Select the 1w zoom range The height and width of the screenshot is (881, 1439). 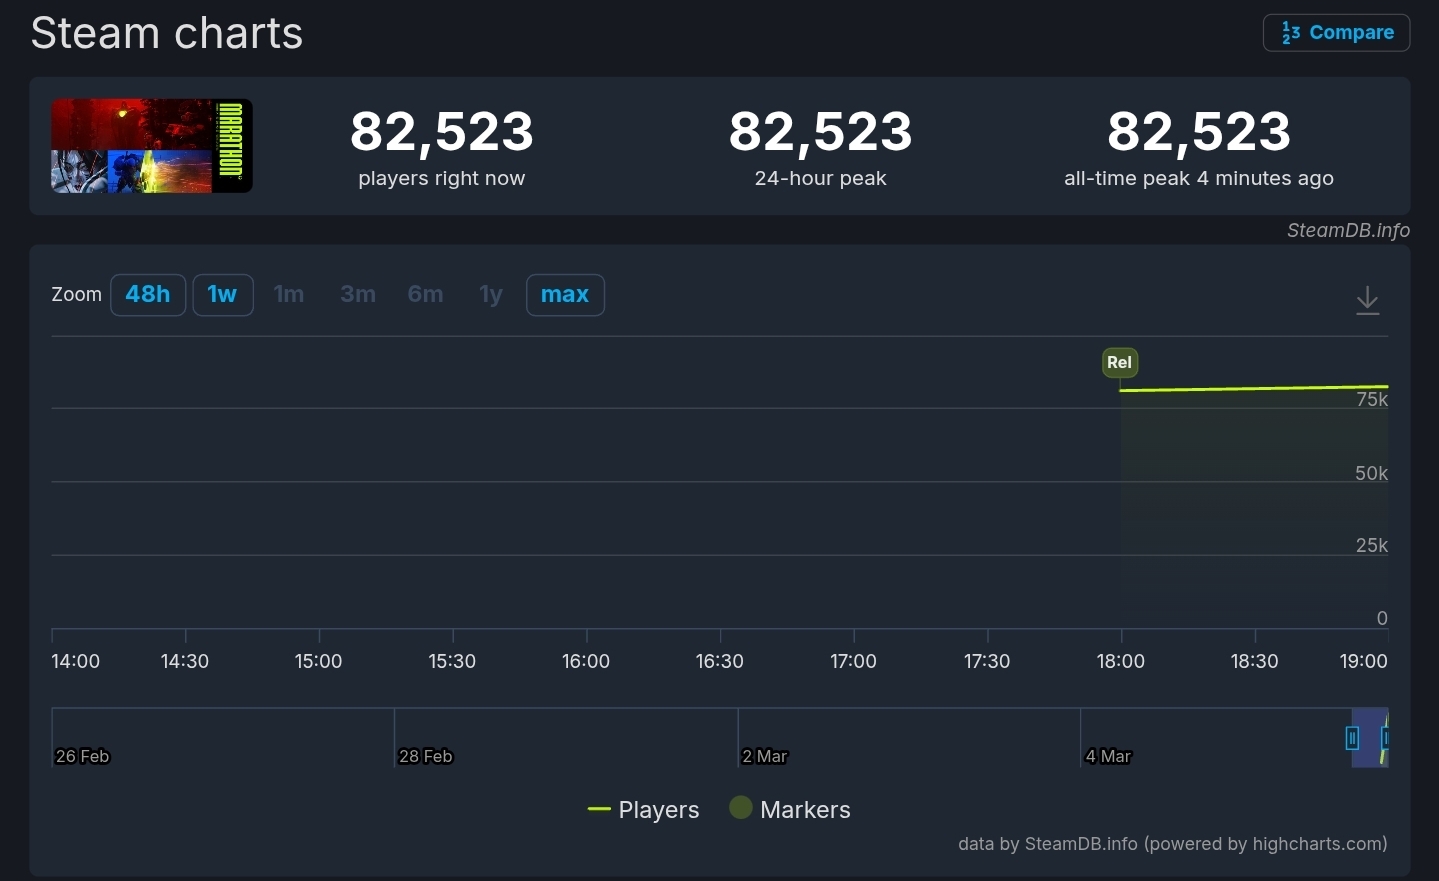222,295
